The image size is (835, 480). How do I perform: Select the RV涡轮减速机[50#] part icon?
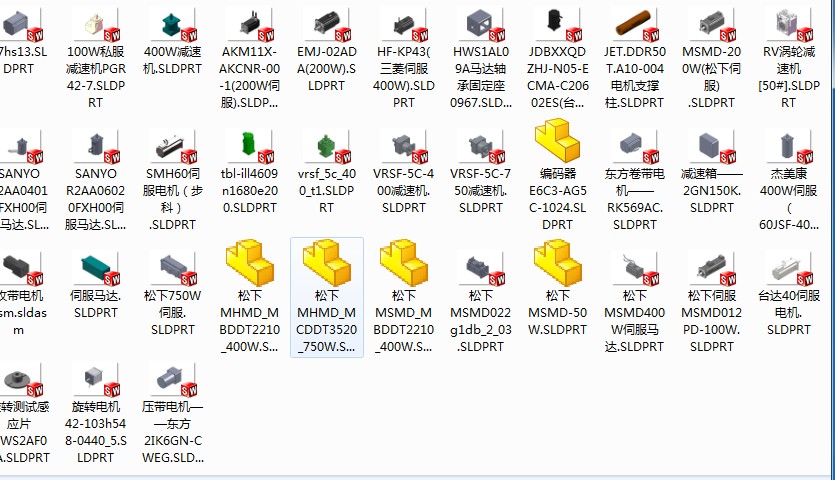789,25
